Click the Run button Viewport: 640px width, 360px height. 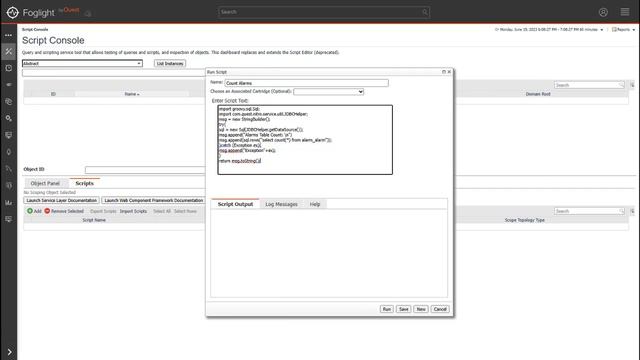click(387, 309)
